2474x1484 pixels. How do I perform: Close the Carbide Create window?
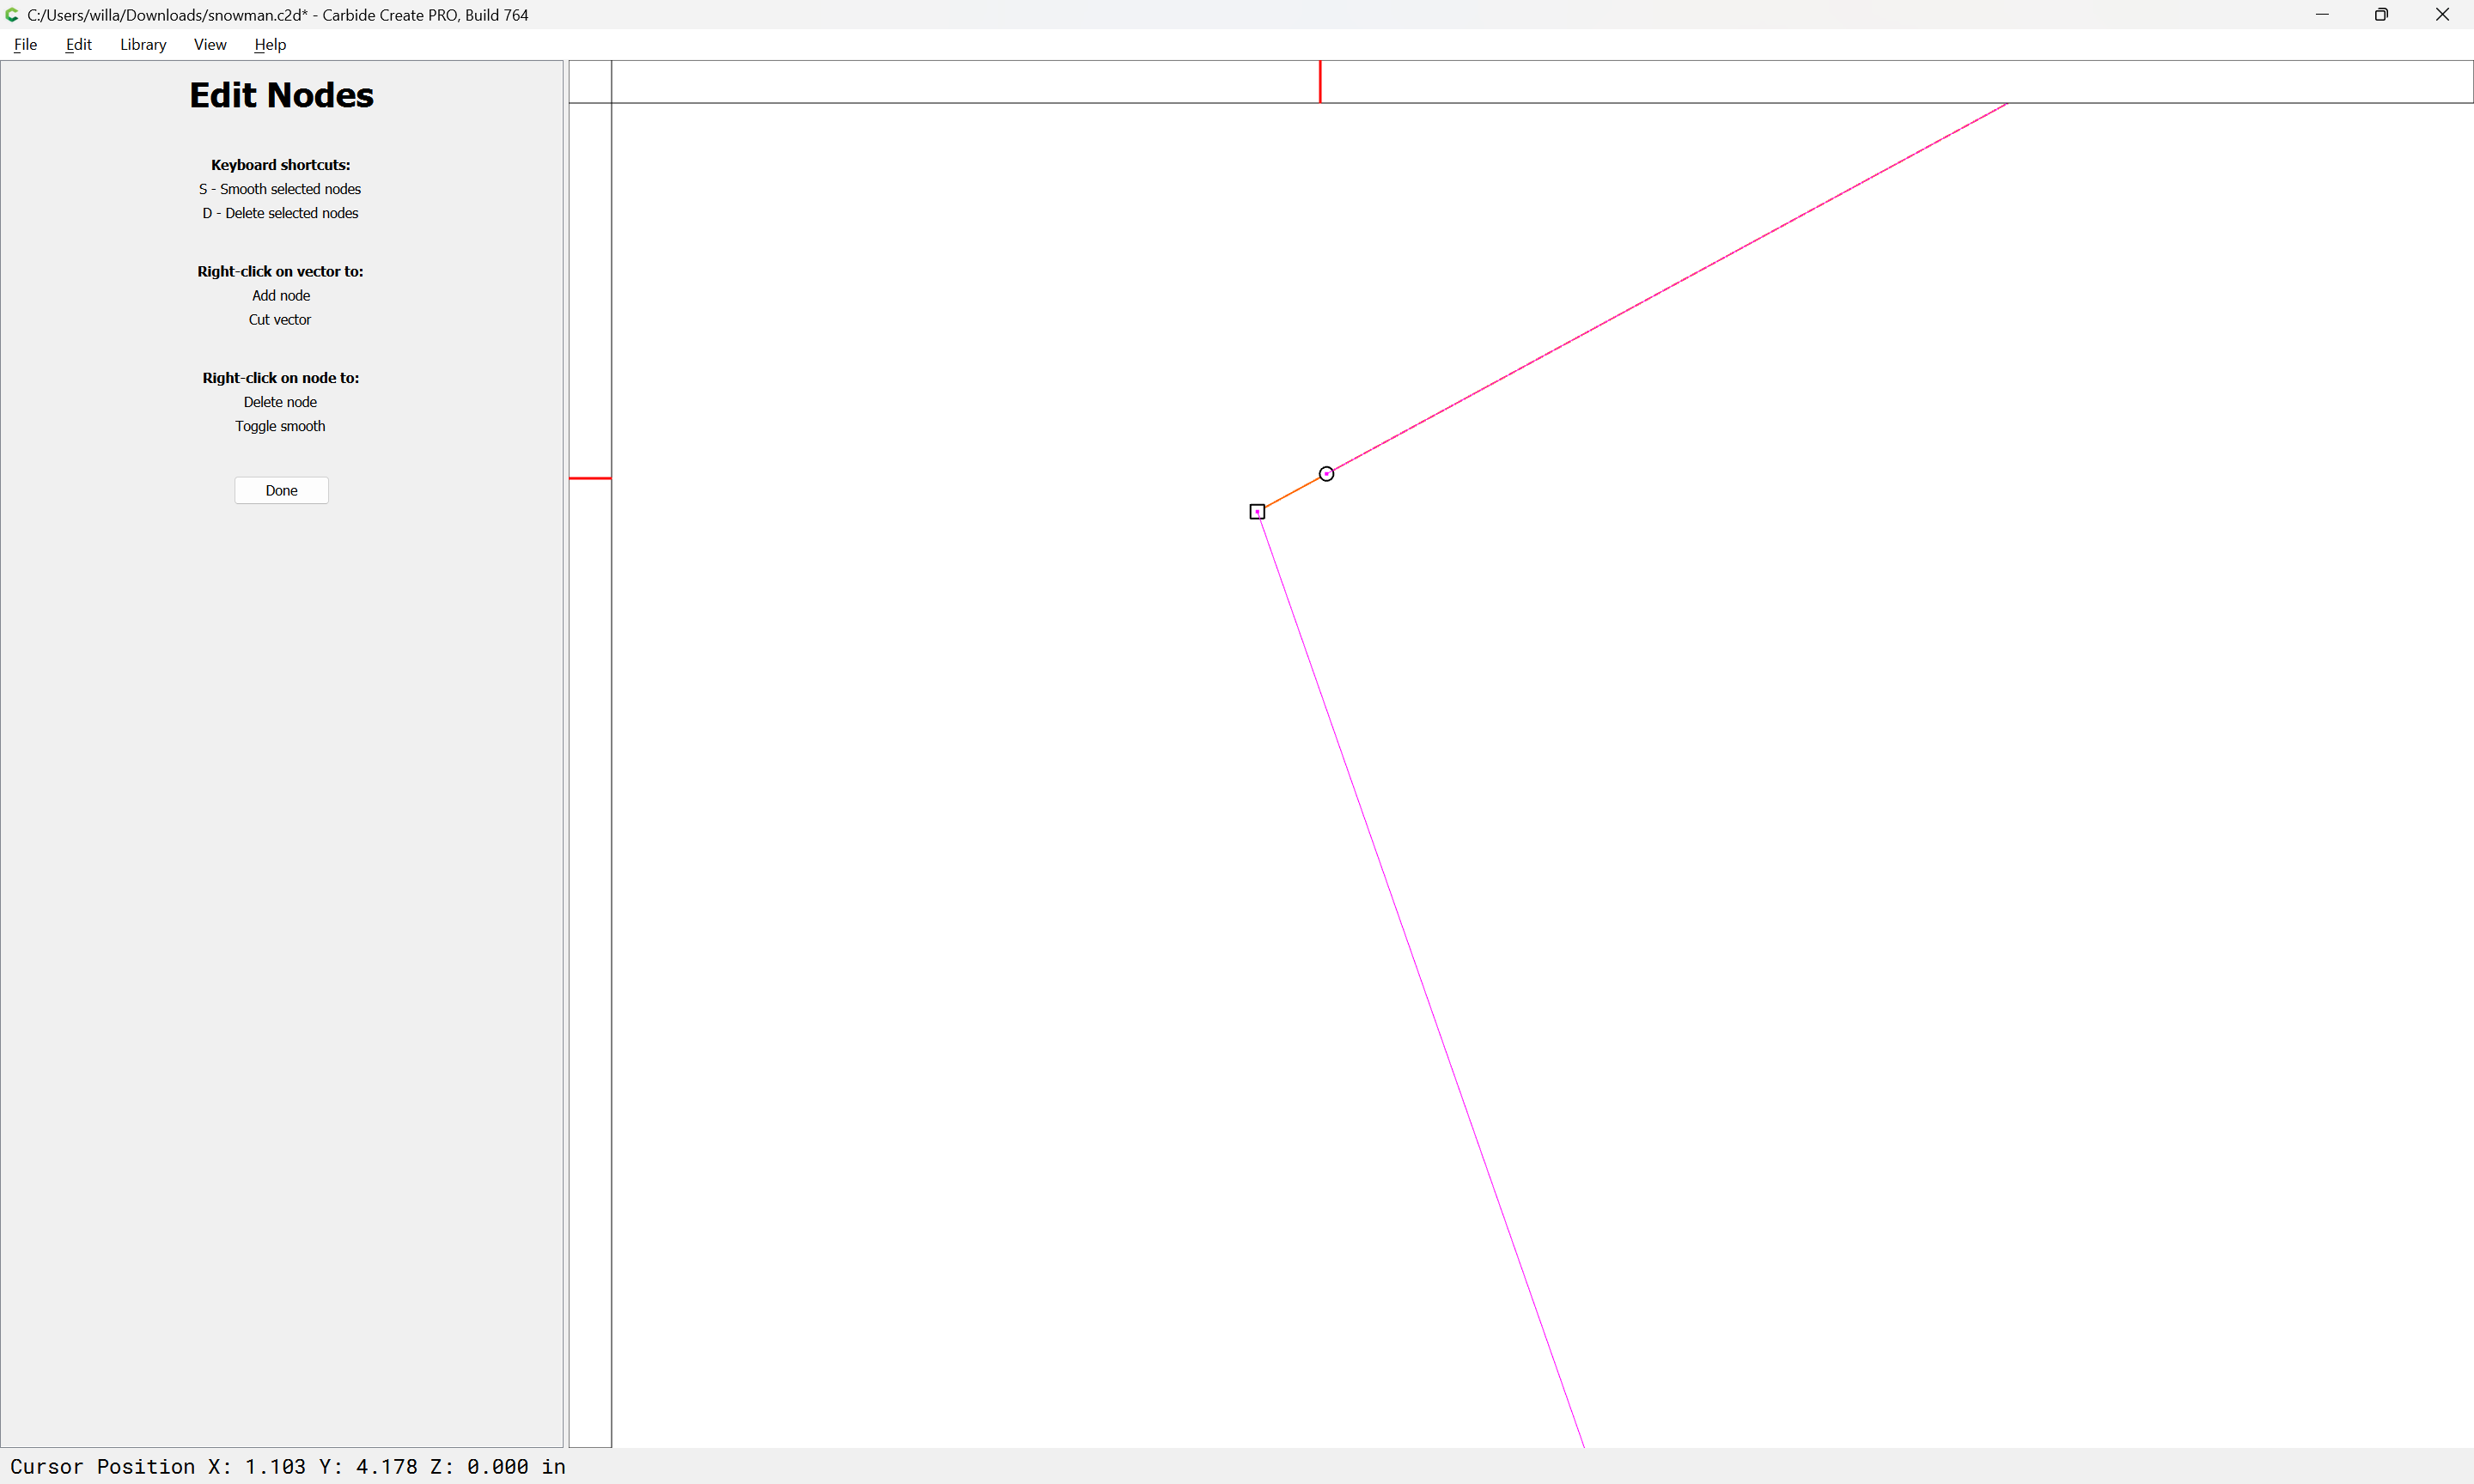[x=2442, y=15]
